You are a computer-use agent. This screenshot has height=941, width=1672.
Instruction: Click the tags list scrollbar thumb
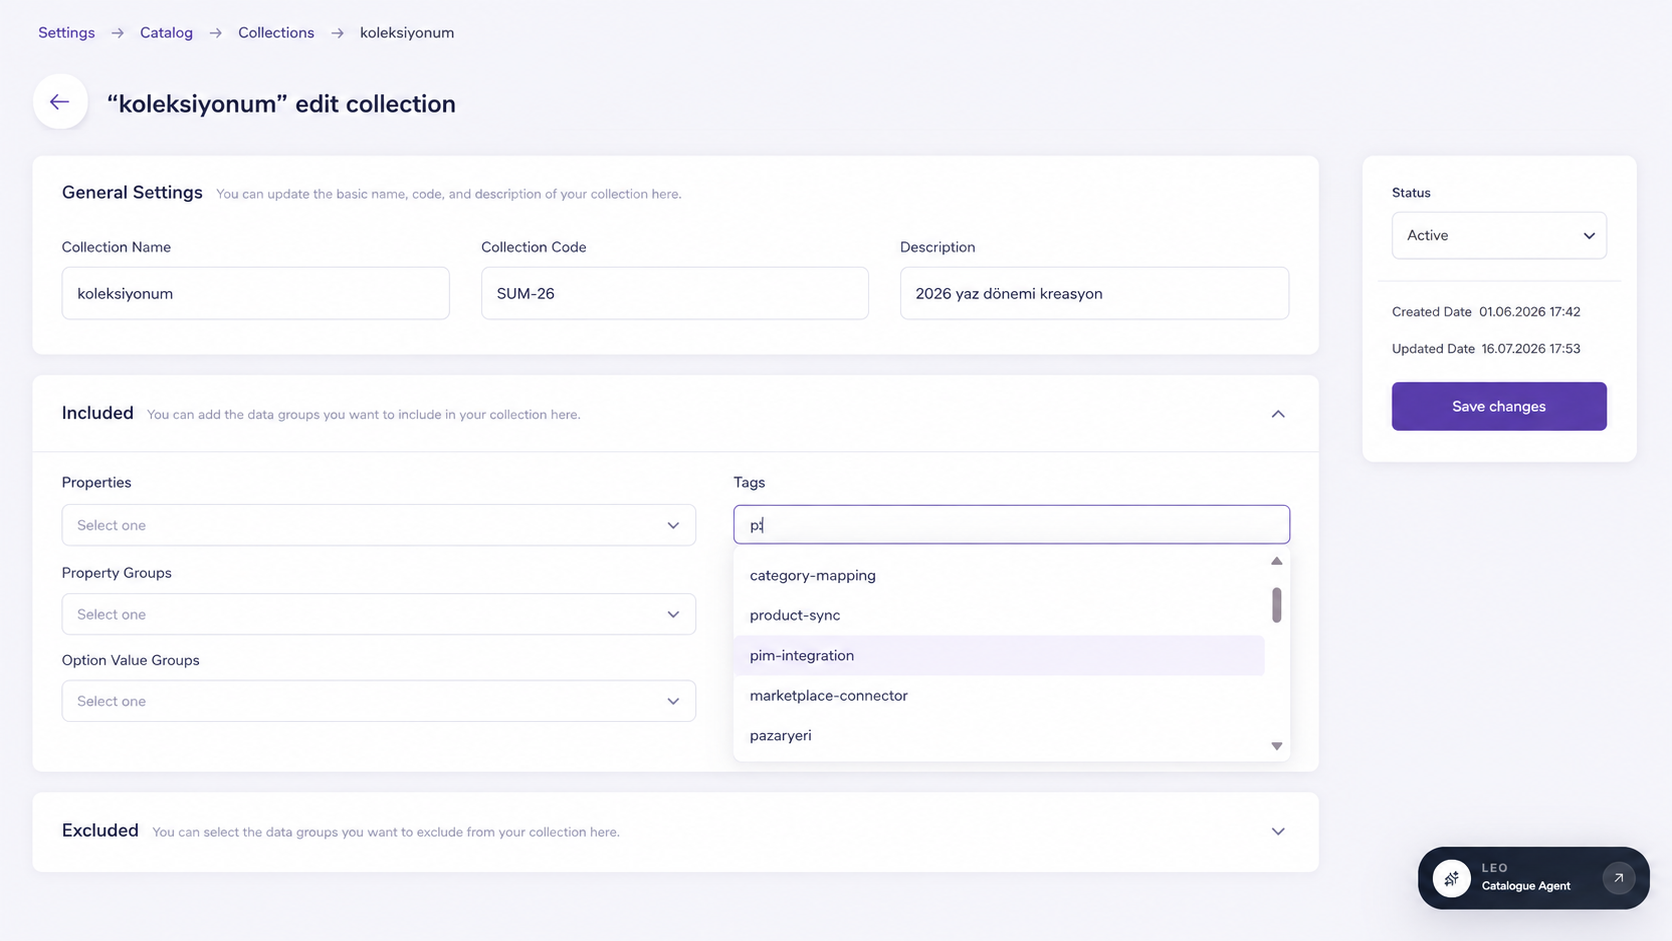tap(1276, 605)
